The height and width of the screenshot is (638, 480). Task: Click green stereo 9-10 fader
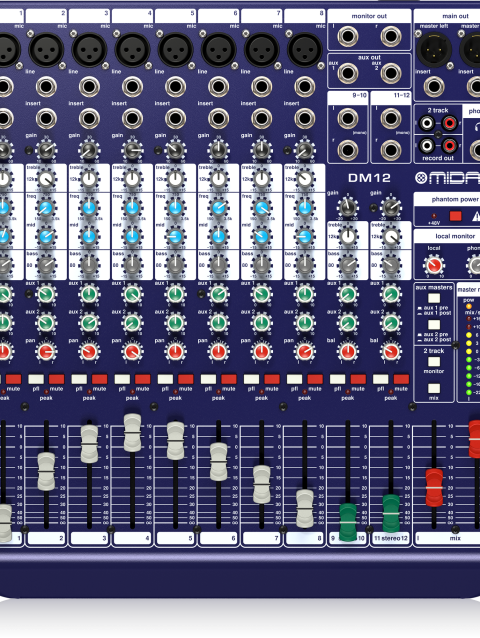[x=348, y=522]
